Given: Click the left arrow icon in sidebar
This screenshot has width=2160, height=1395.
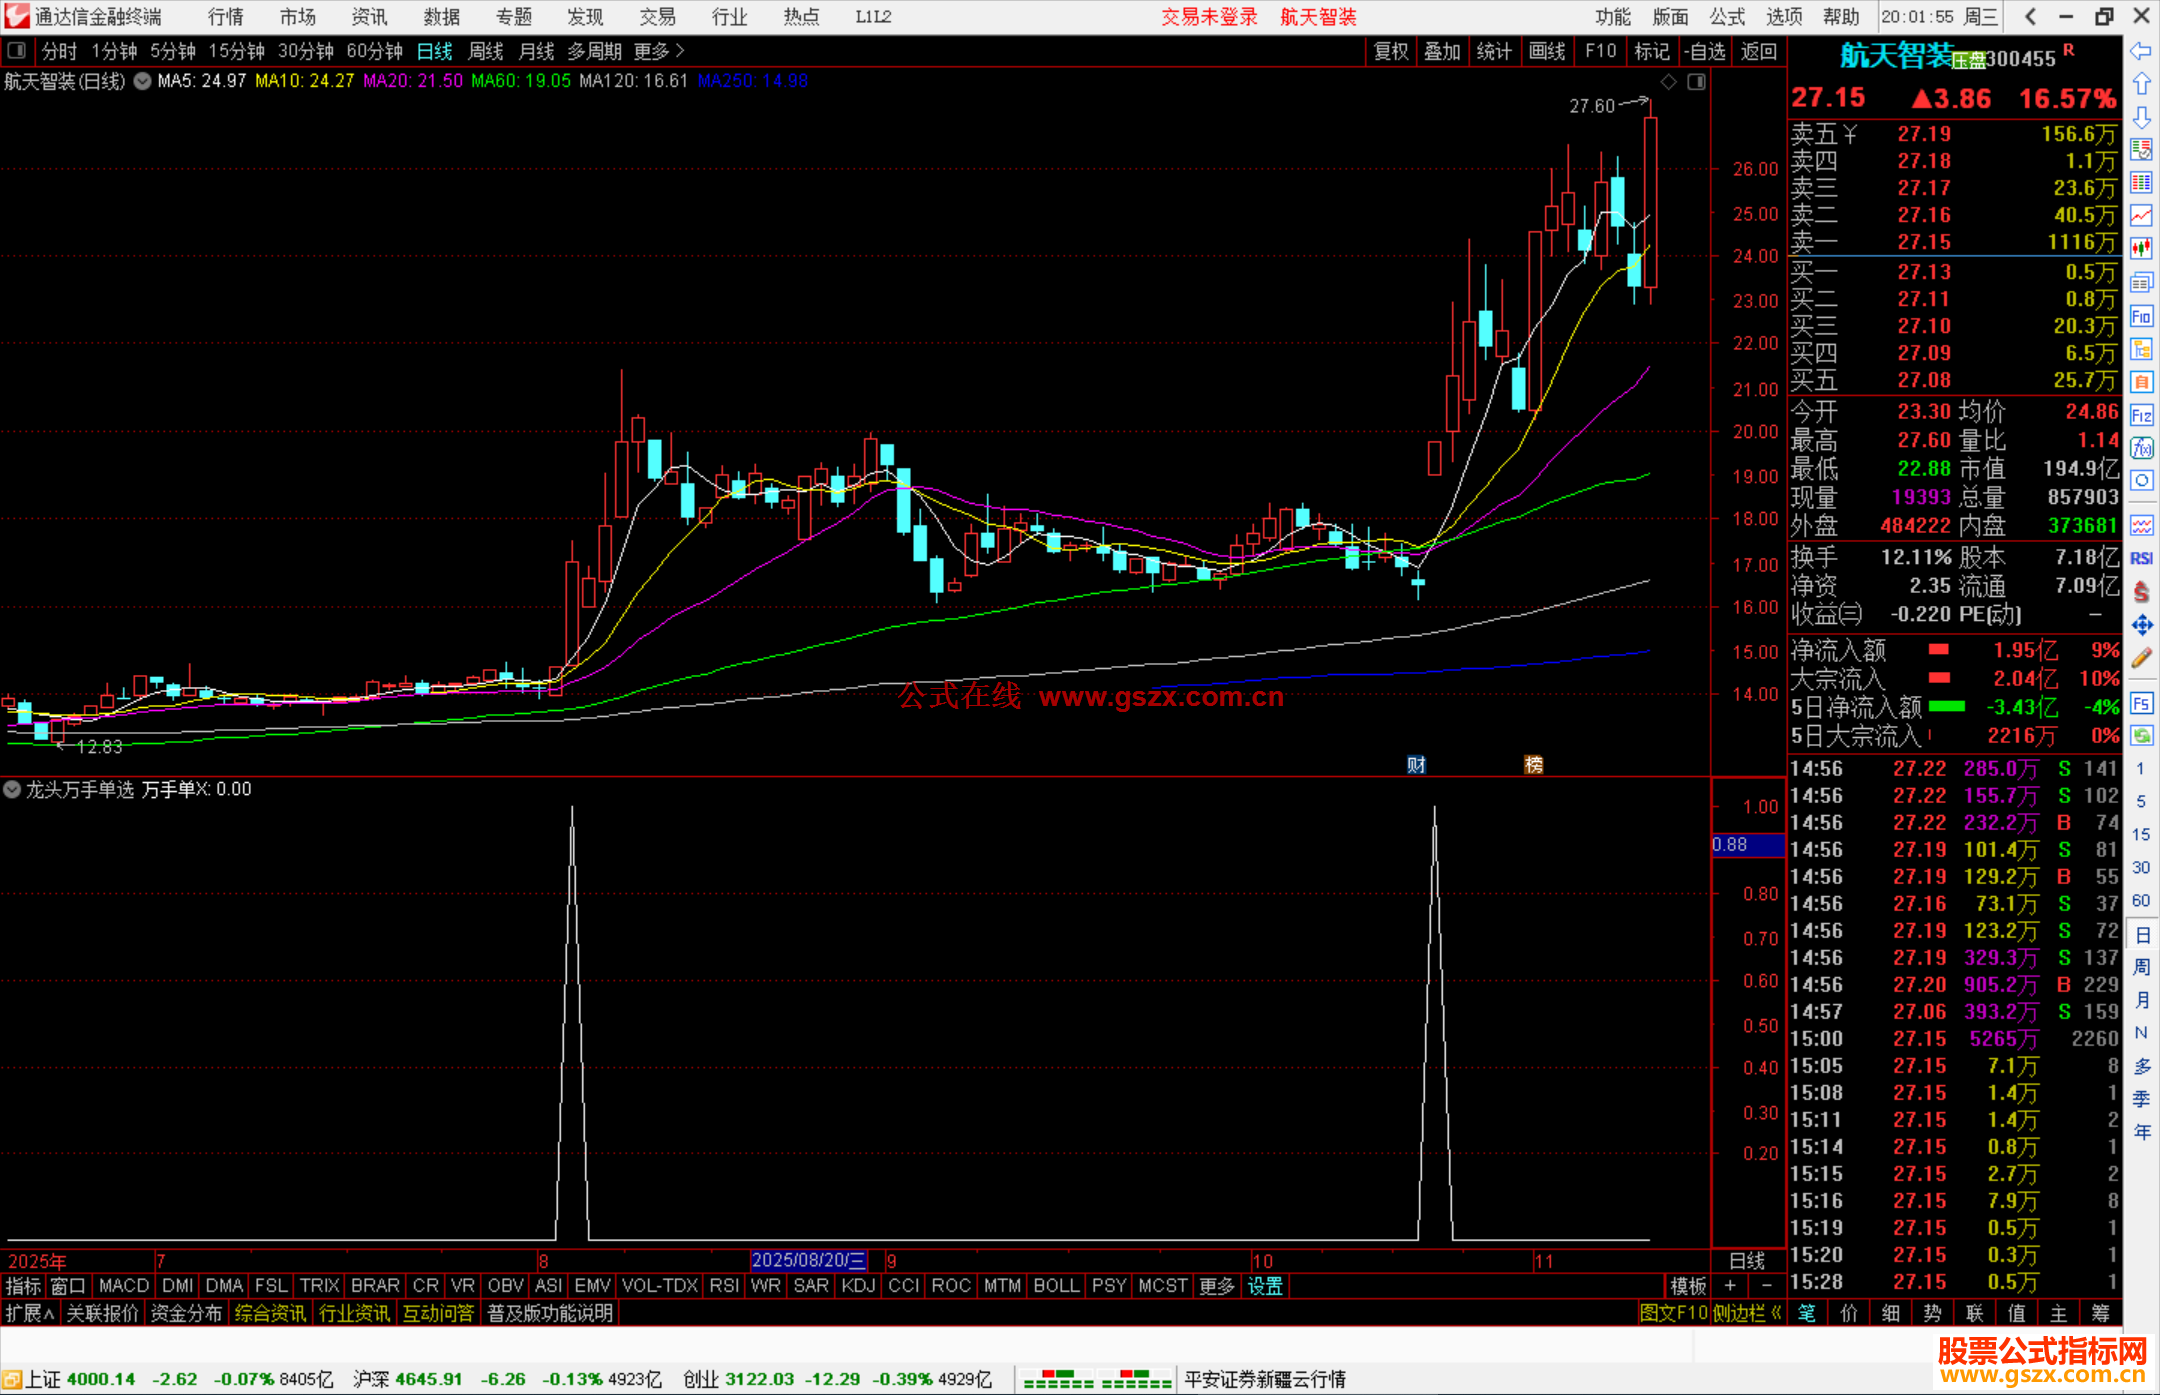Looking at the screenshot, I should coord(2140,50).
